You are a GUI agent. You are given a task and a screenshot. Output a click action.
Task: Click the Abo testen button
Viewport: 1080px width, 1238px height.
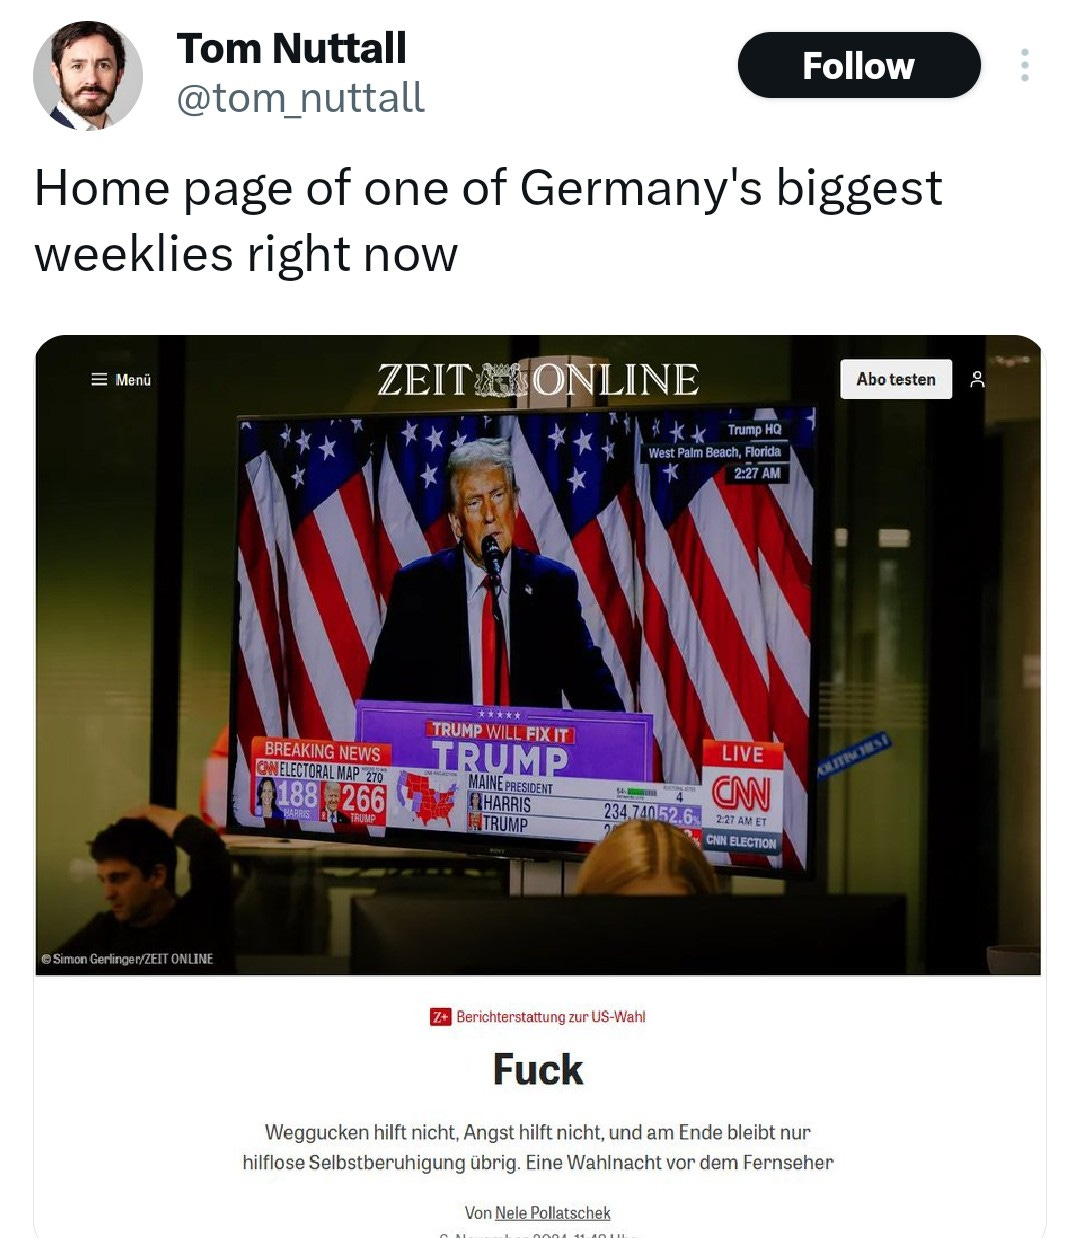(896, 379)
